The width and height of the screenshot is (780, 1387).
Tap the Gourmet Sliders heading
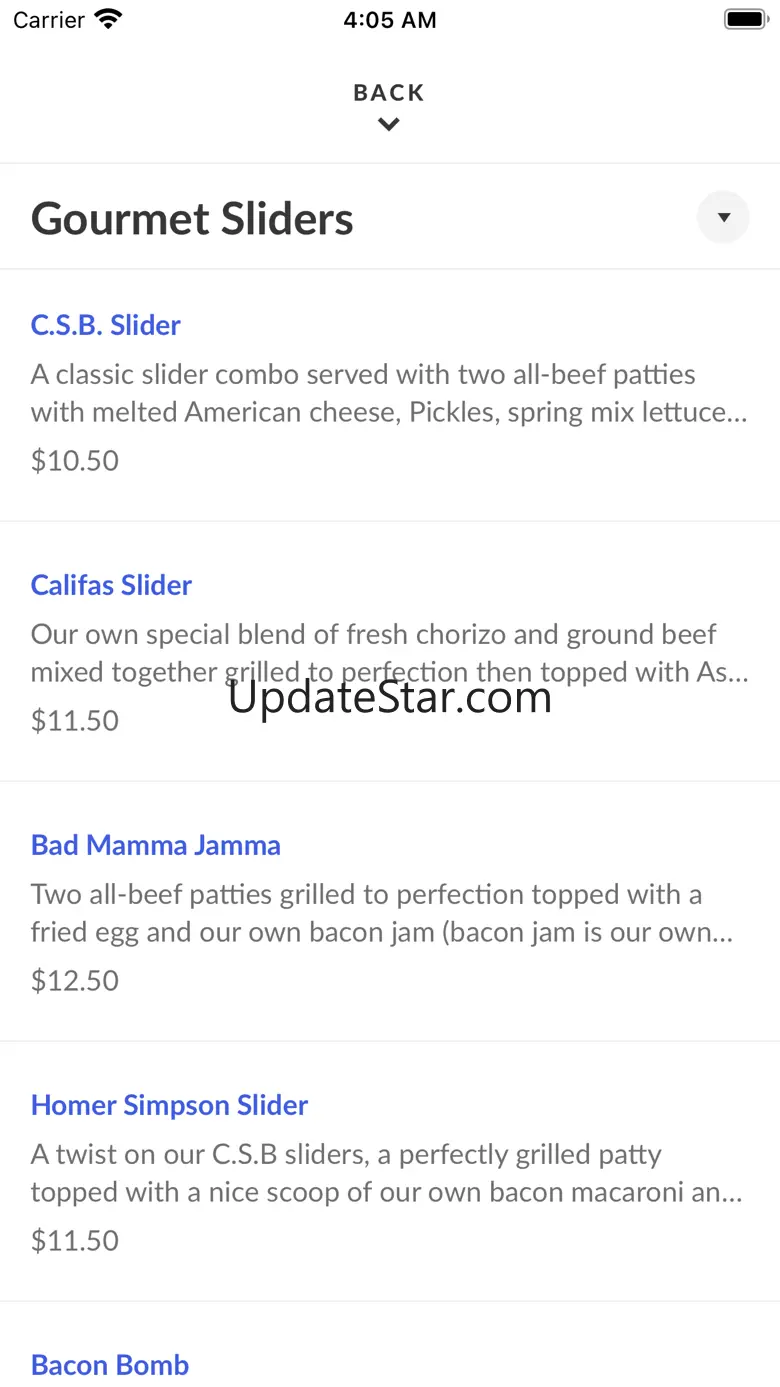[192, 219]
